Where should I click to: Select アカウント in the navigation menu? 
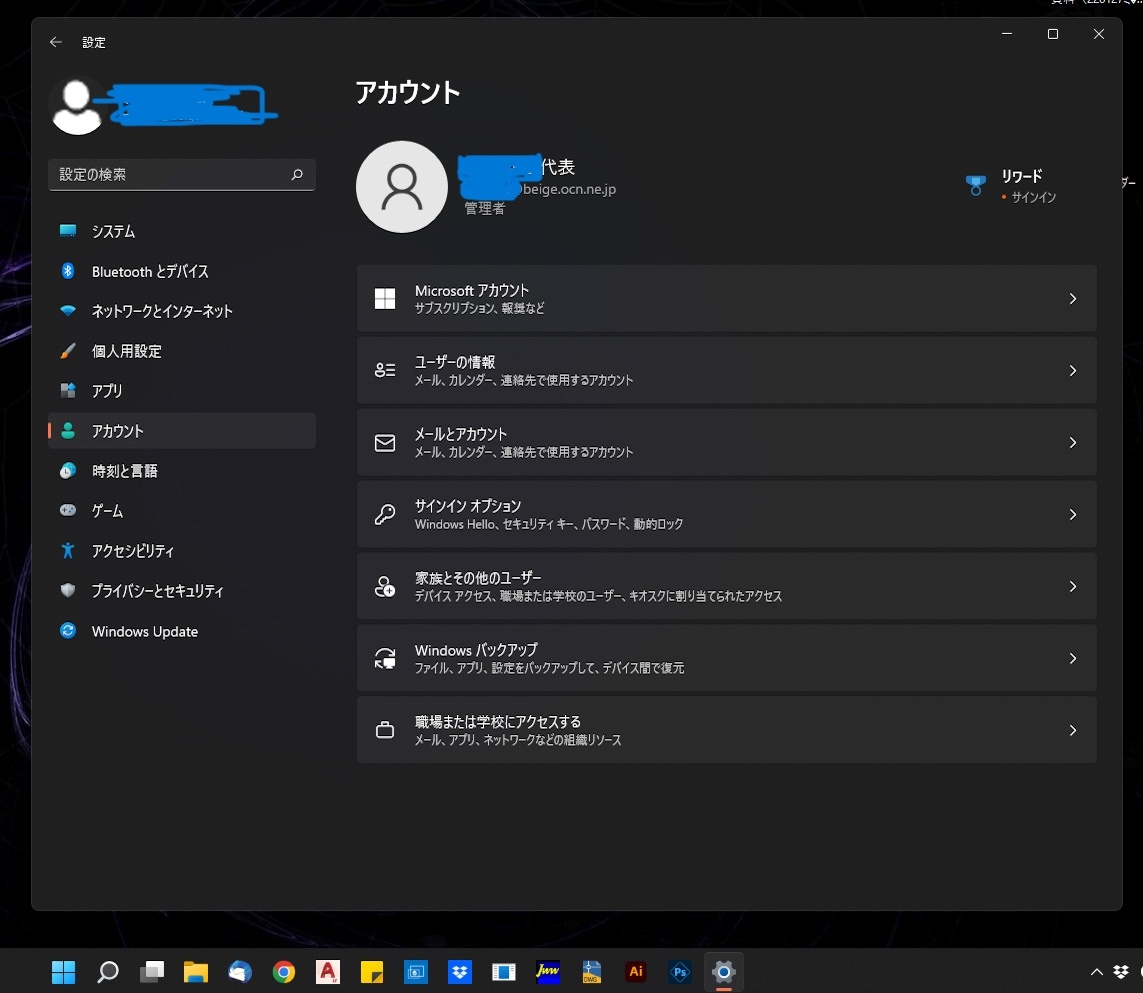[x=116, y=431]
